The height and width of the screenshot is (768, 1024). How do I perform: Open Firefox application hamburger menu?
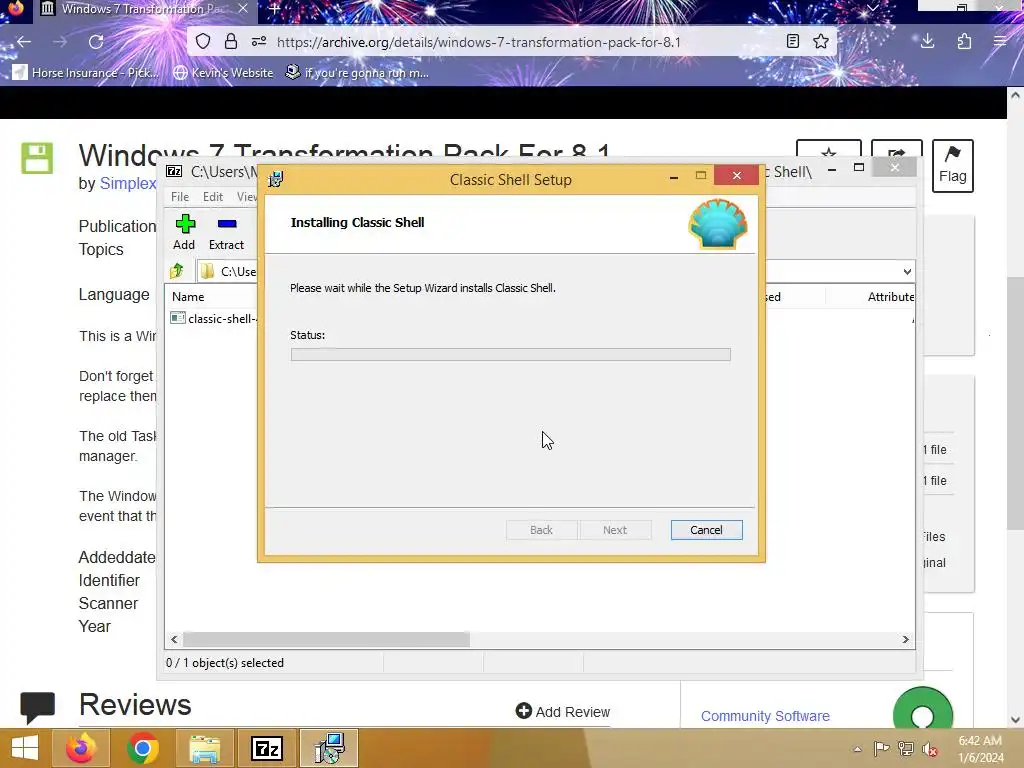[x=1000, y=42]
